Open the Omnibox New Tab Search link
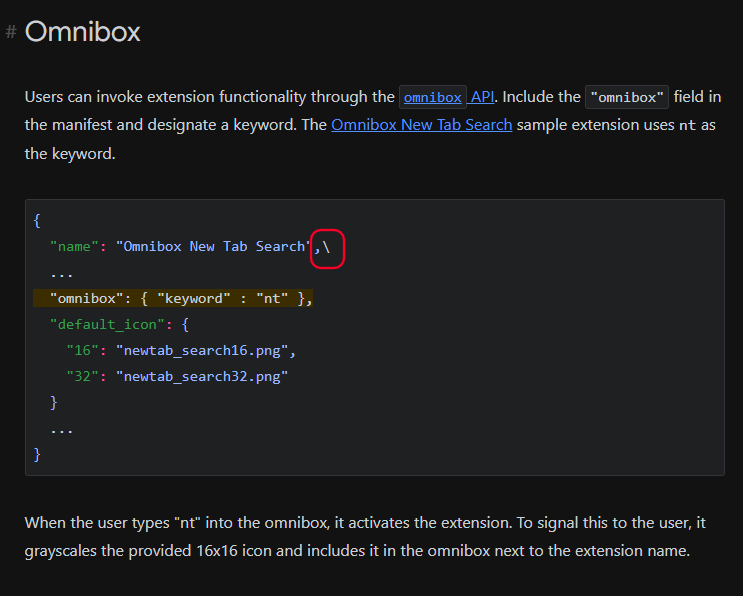This screenshot has width=743, height=596. 422,125
